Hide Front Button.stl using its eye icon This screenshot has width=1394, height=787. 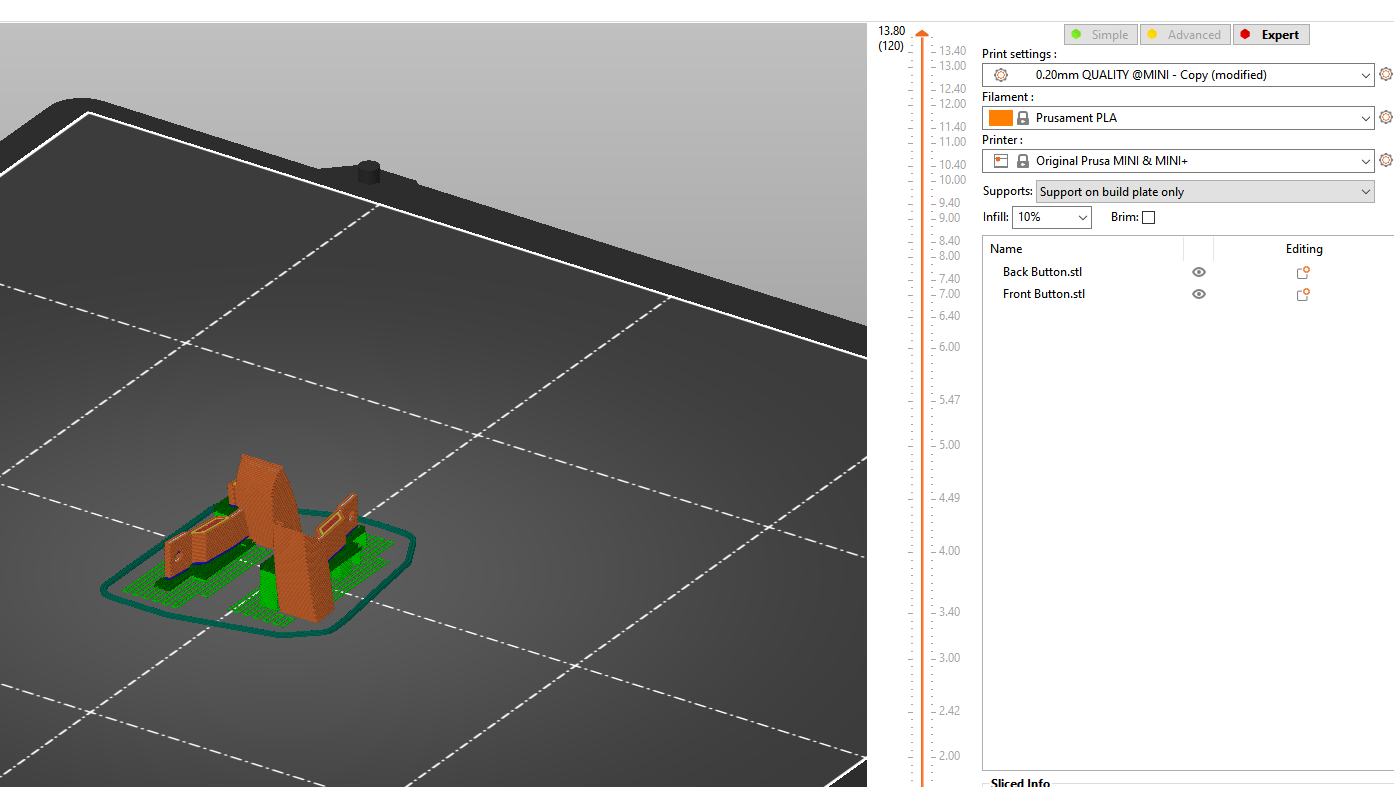click(x=1199, y=294)
